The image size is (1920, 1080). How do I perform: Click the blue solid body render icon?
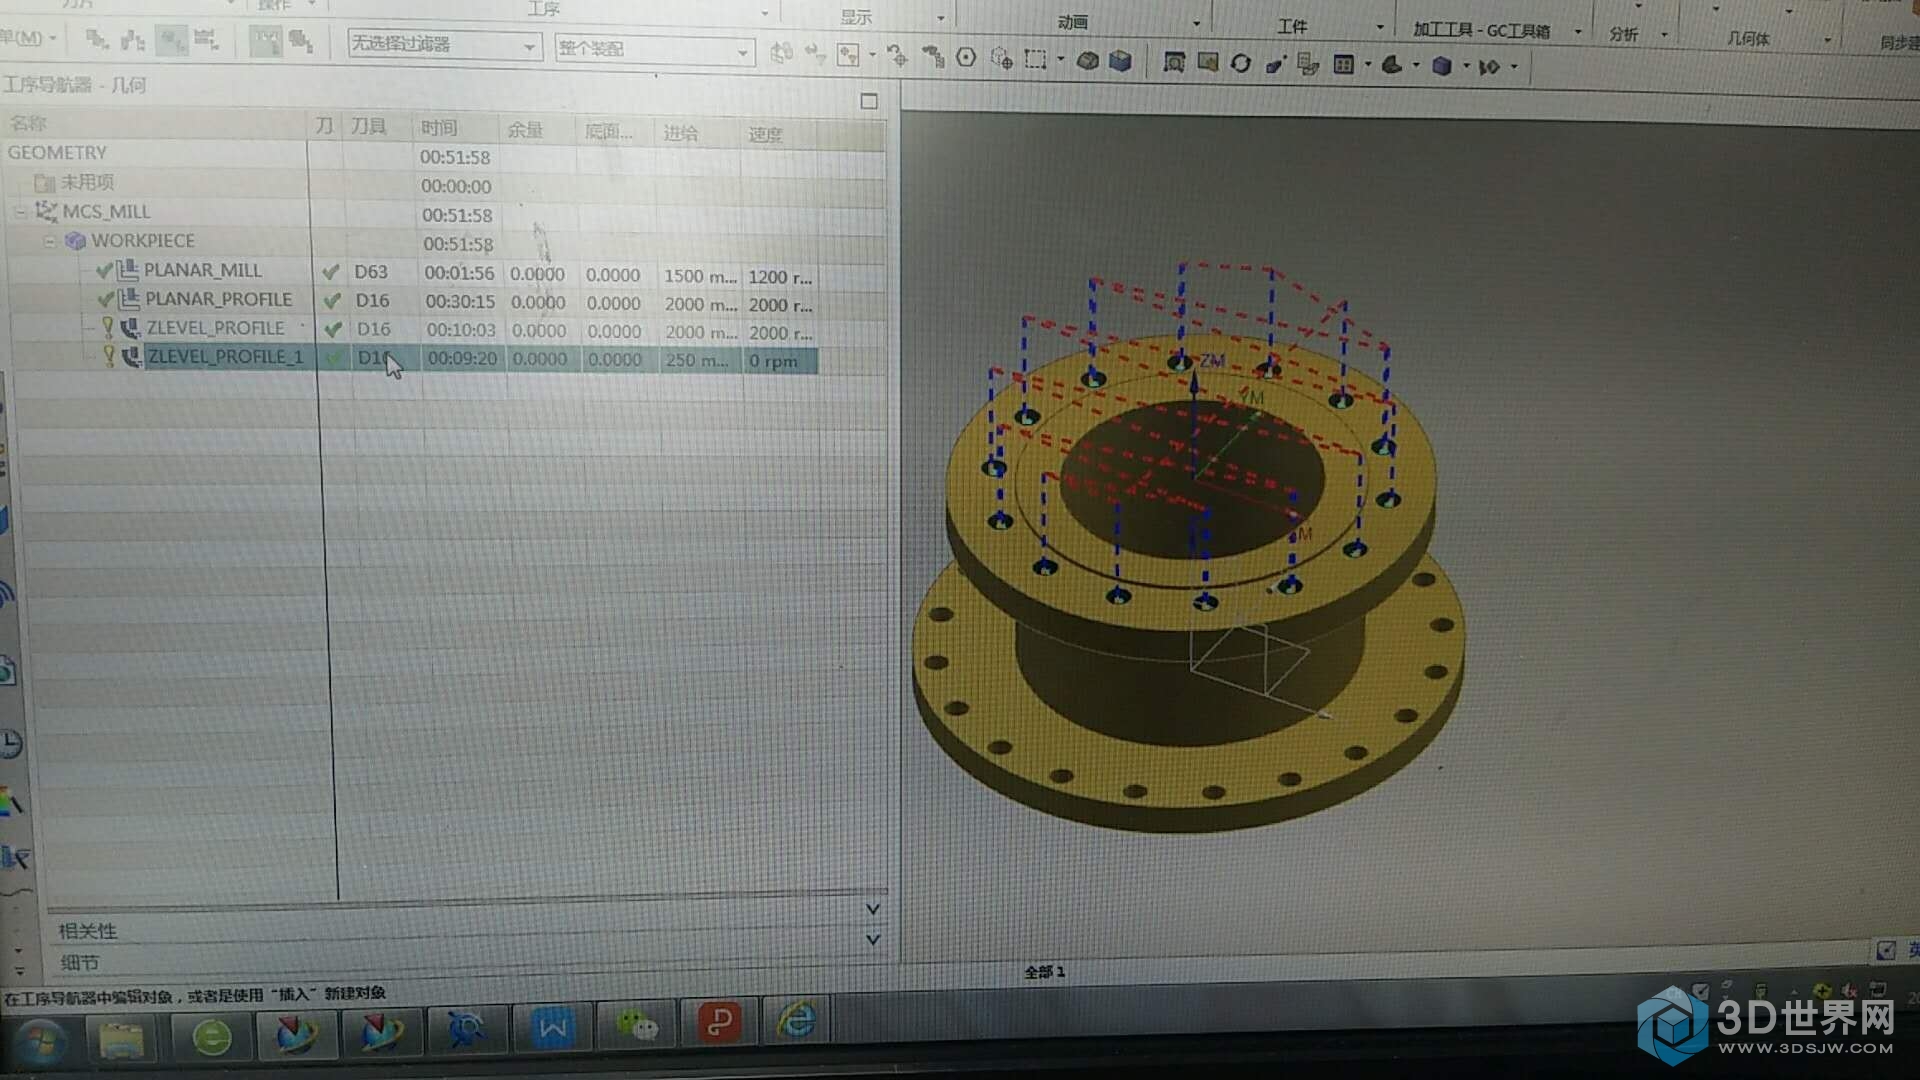1441,66
